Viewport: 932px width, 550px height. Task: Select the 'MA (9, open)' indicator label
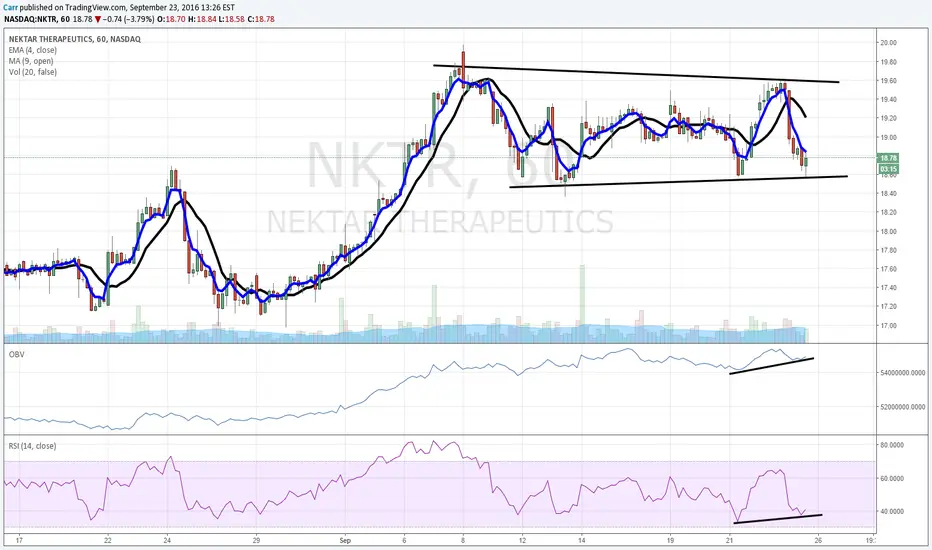31,61
